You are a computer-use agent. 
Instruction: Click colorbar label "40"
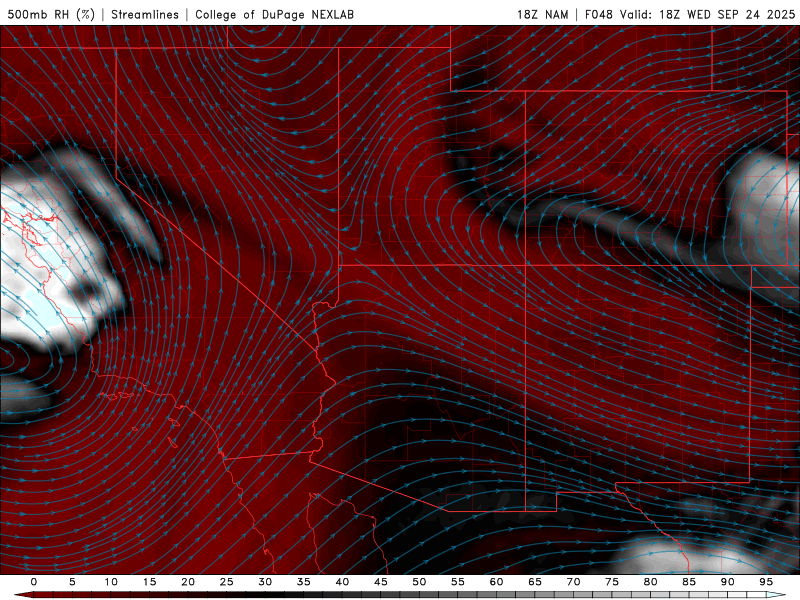click(x=342, y=582)
